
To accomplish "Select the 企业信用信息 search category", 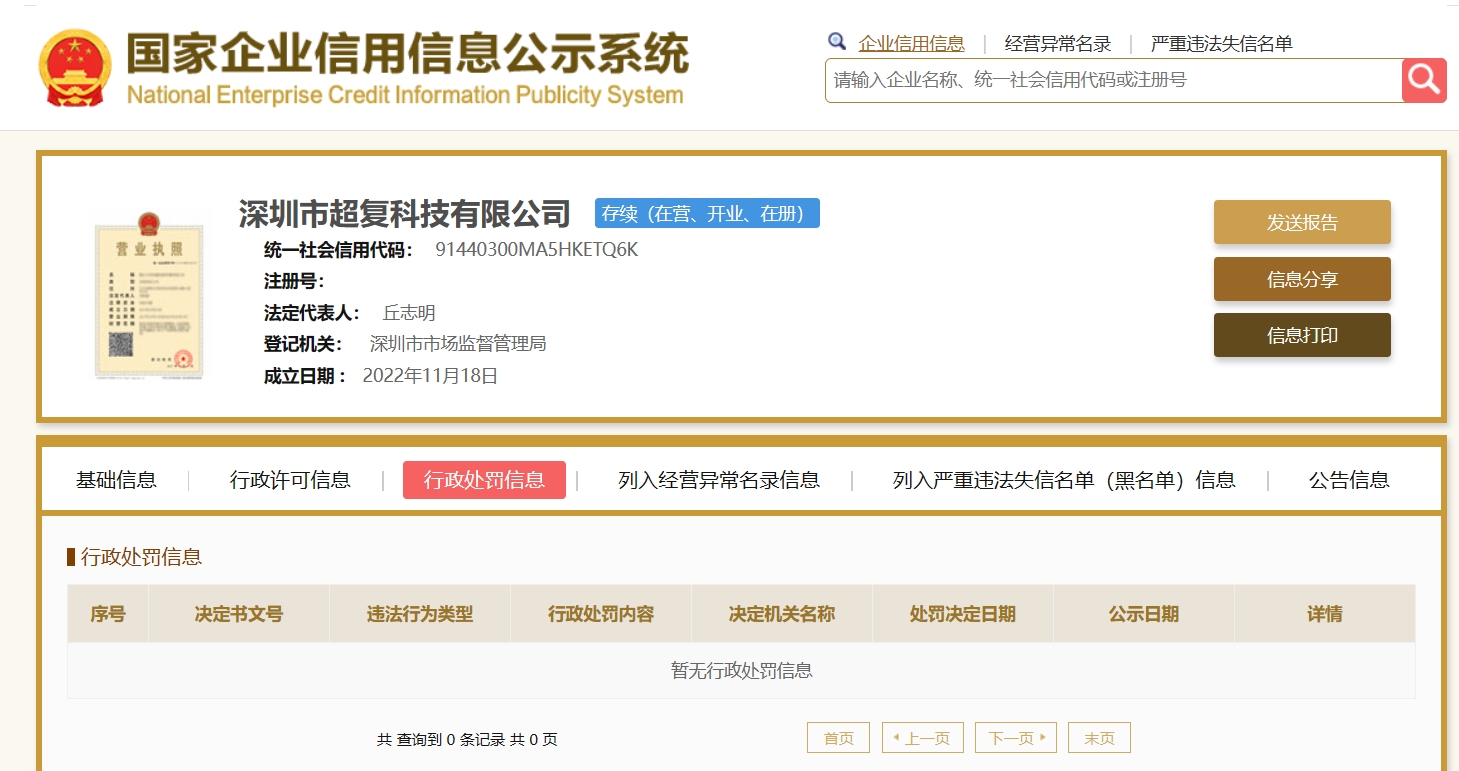I will click(911, 43).
